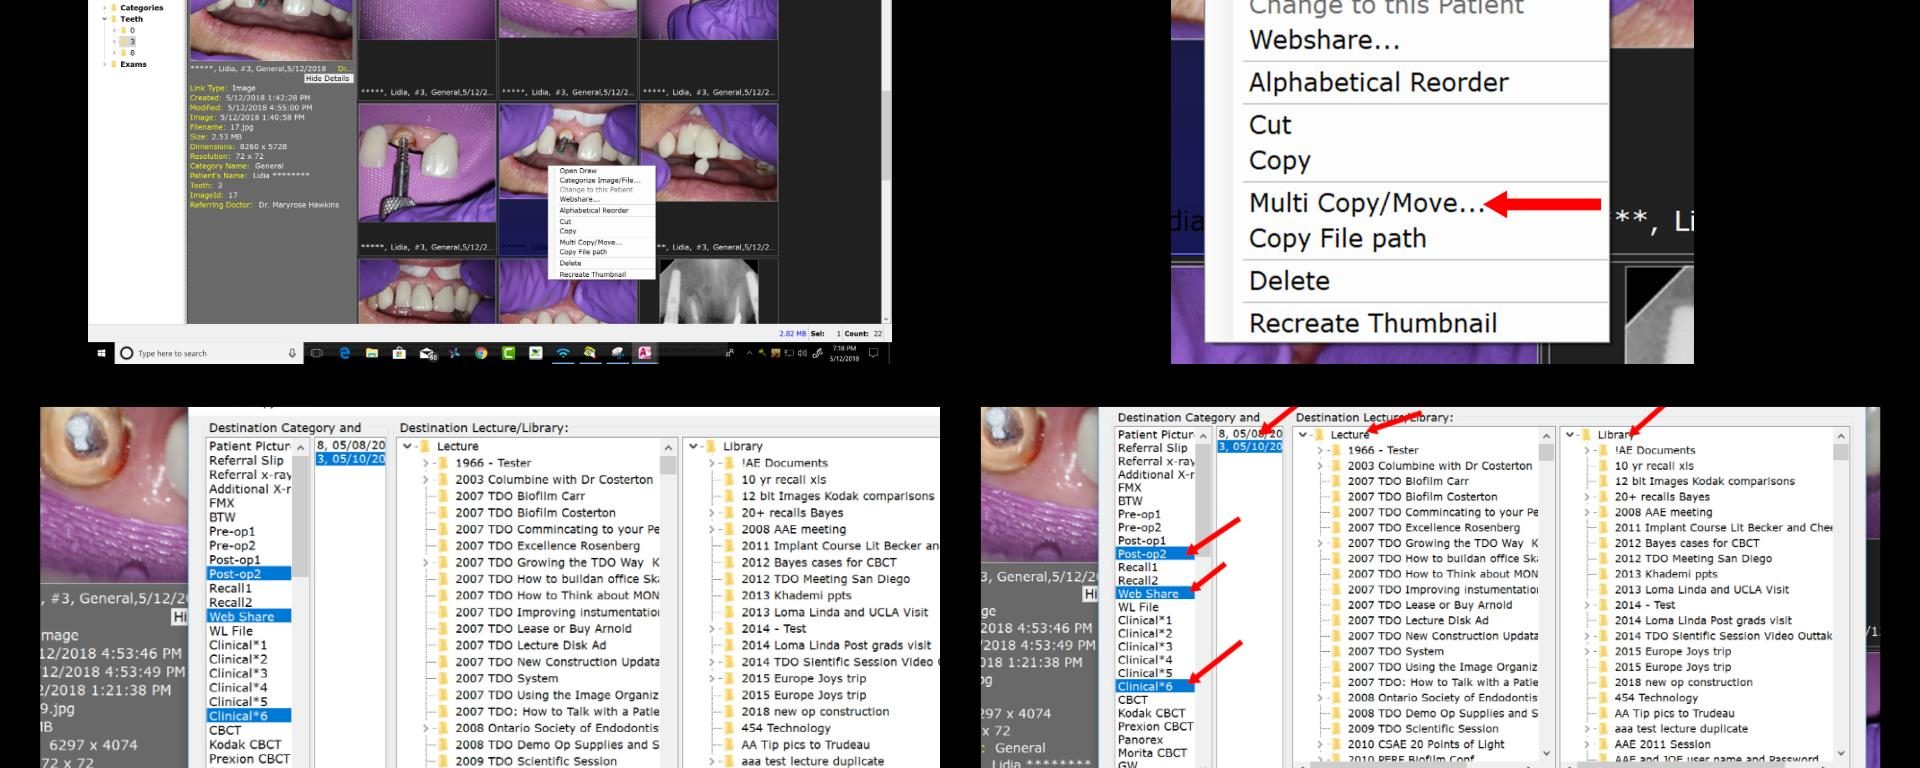Open the Windows notification center icon
Viewport: 1920px width, 768px height.
[x=873, y=353]
